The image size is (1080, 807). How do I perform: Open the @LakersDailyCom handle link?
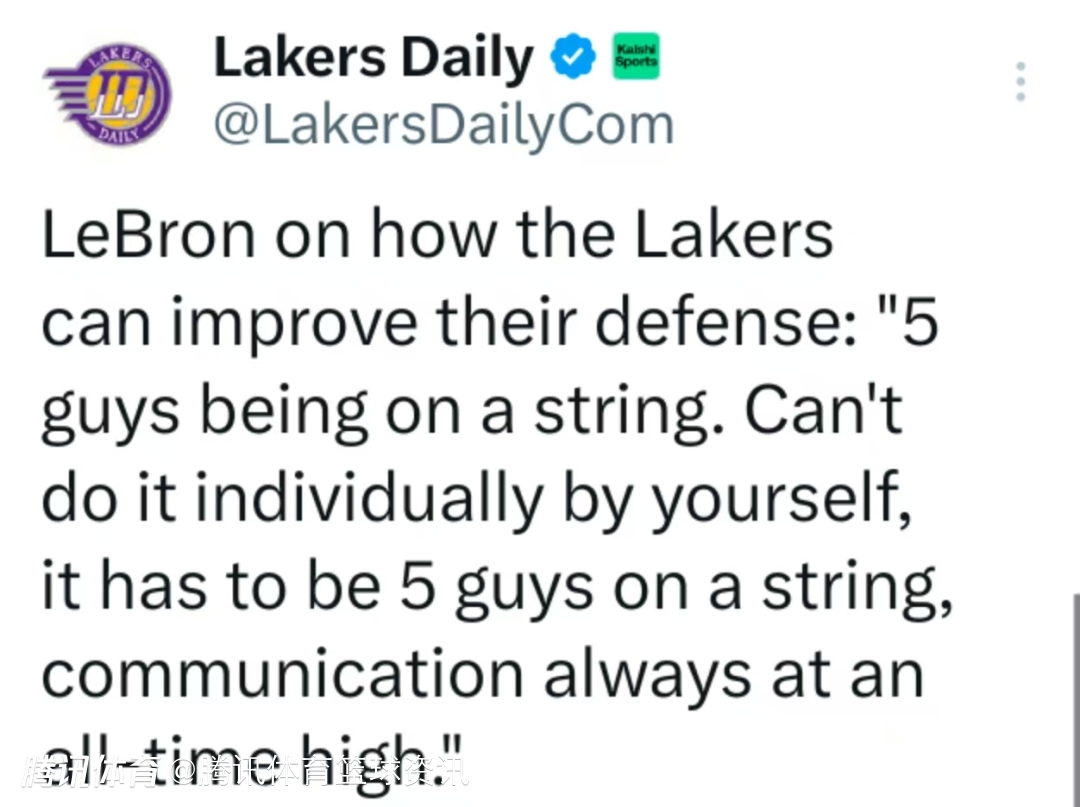444,126
